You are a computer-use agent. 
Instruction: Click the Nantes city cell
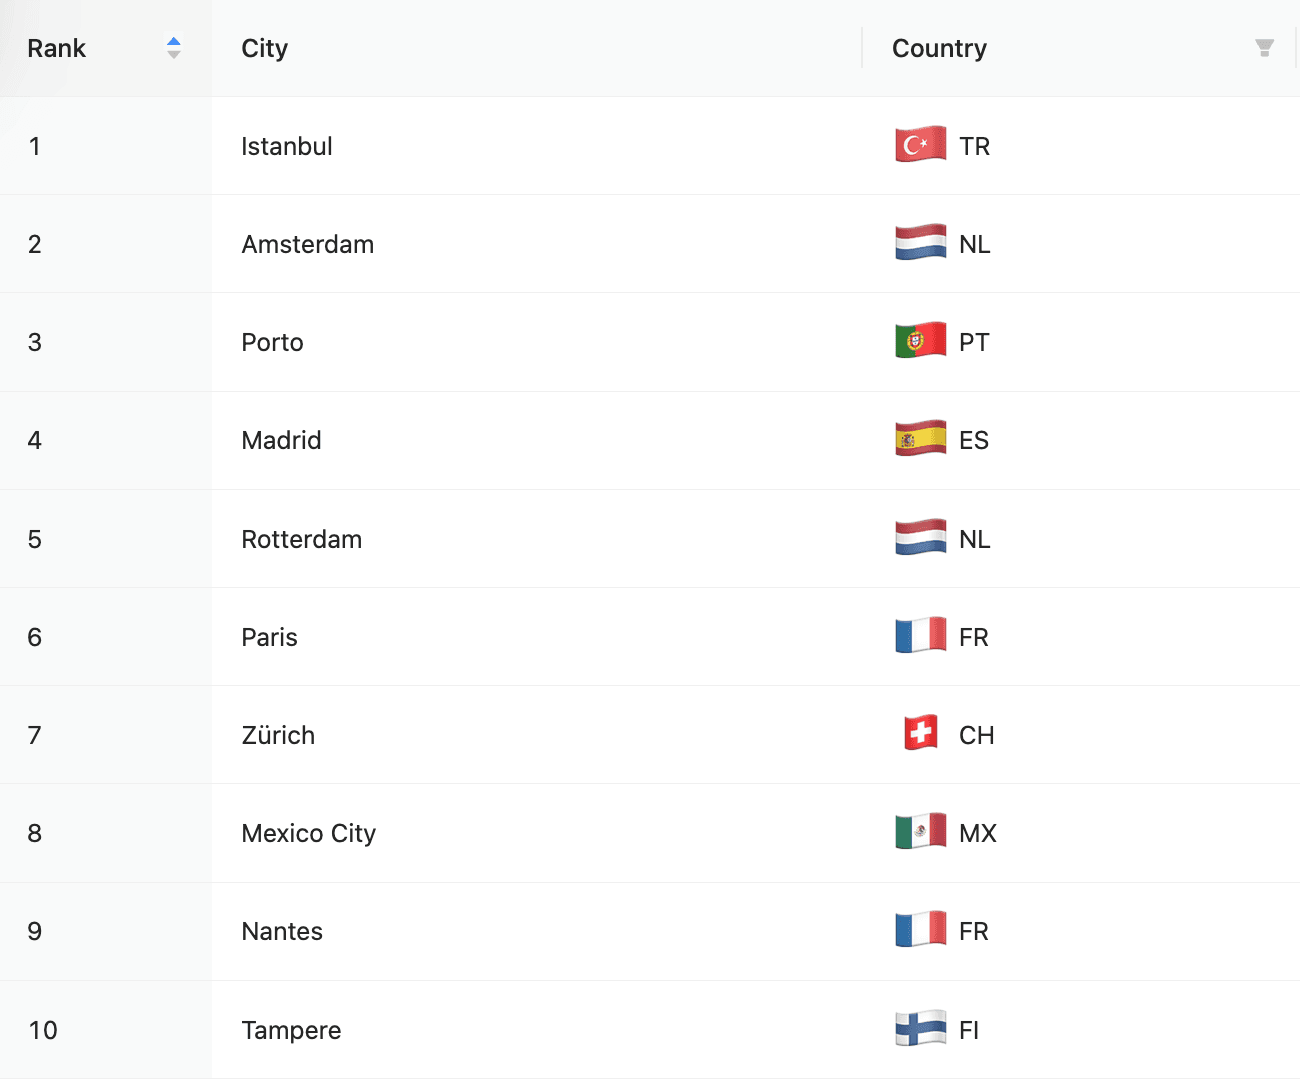tap(537, 931)
